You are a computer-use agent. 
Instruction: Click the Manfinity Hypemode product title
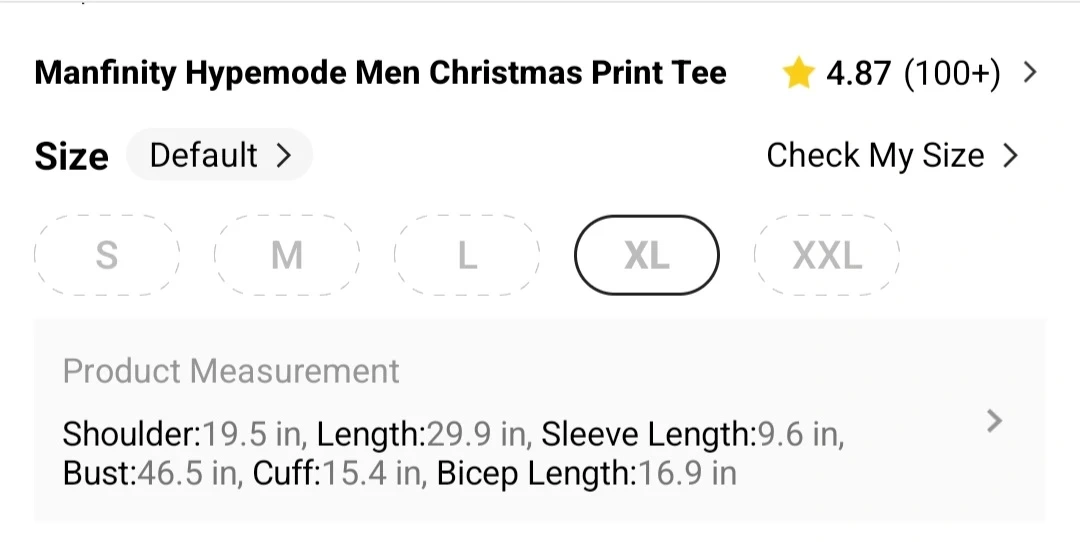(x=380, y=73)
